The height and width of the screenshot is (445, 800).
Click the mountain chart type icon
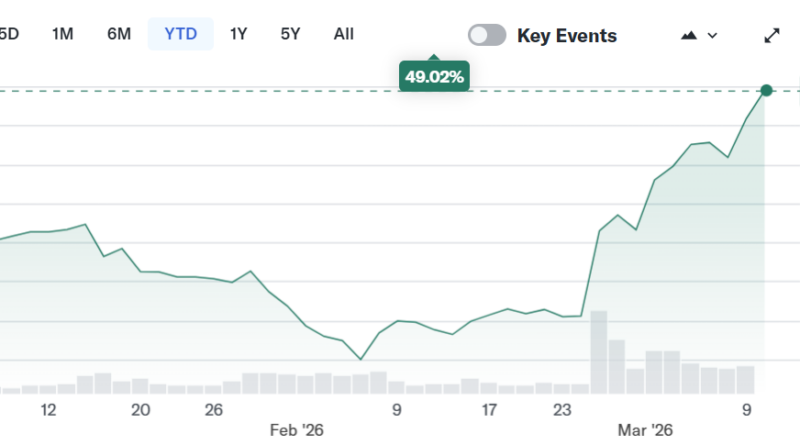click(688, 35)
